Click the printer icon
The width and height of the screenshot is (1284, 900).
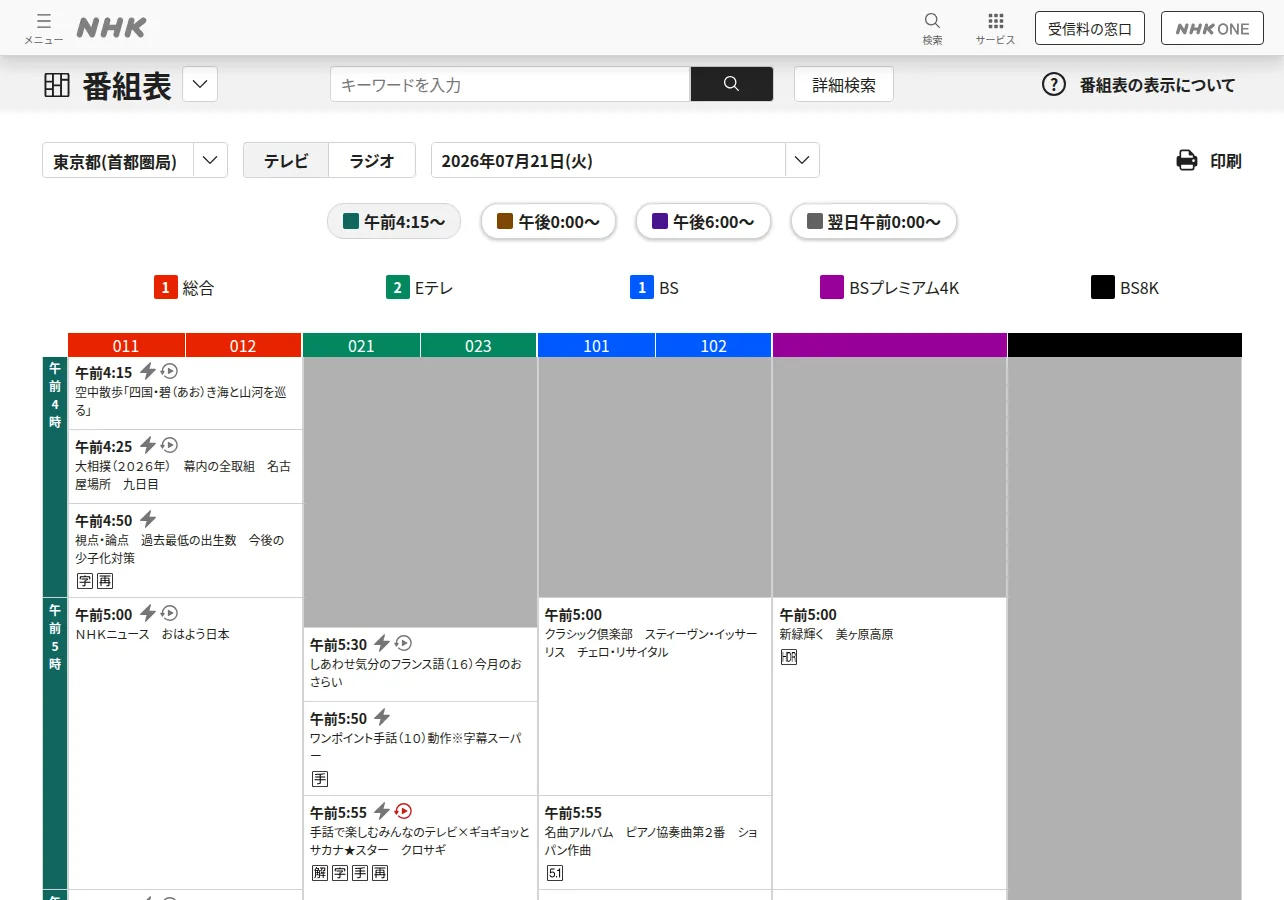coord(1187,160)
